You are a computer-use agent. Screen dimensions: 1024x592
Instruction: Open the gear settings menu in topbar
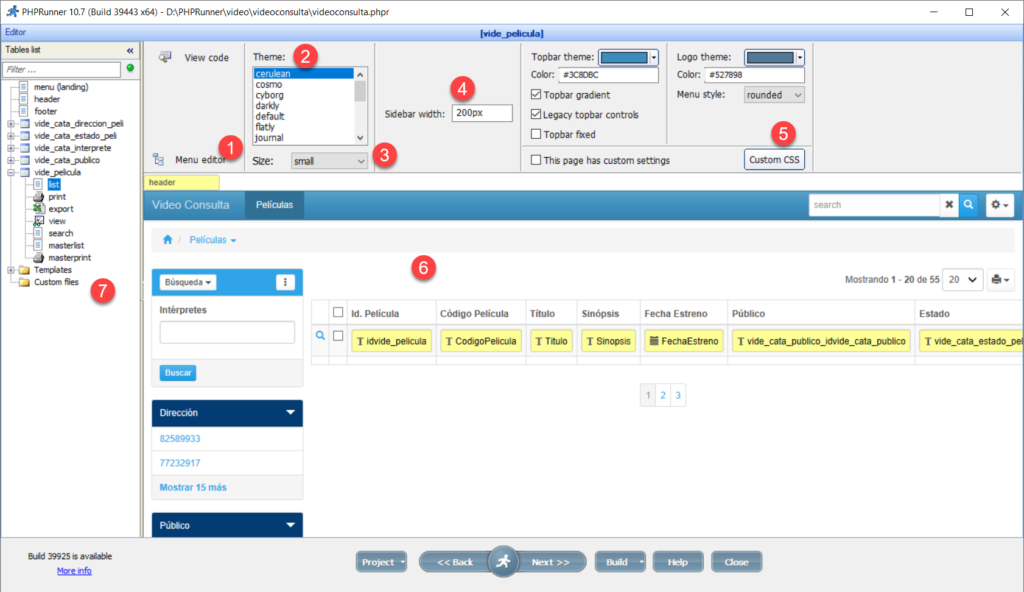click(x=999, y=205)
